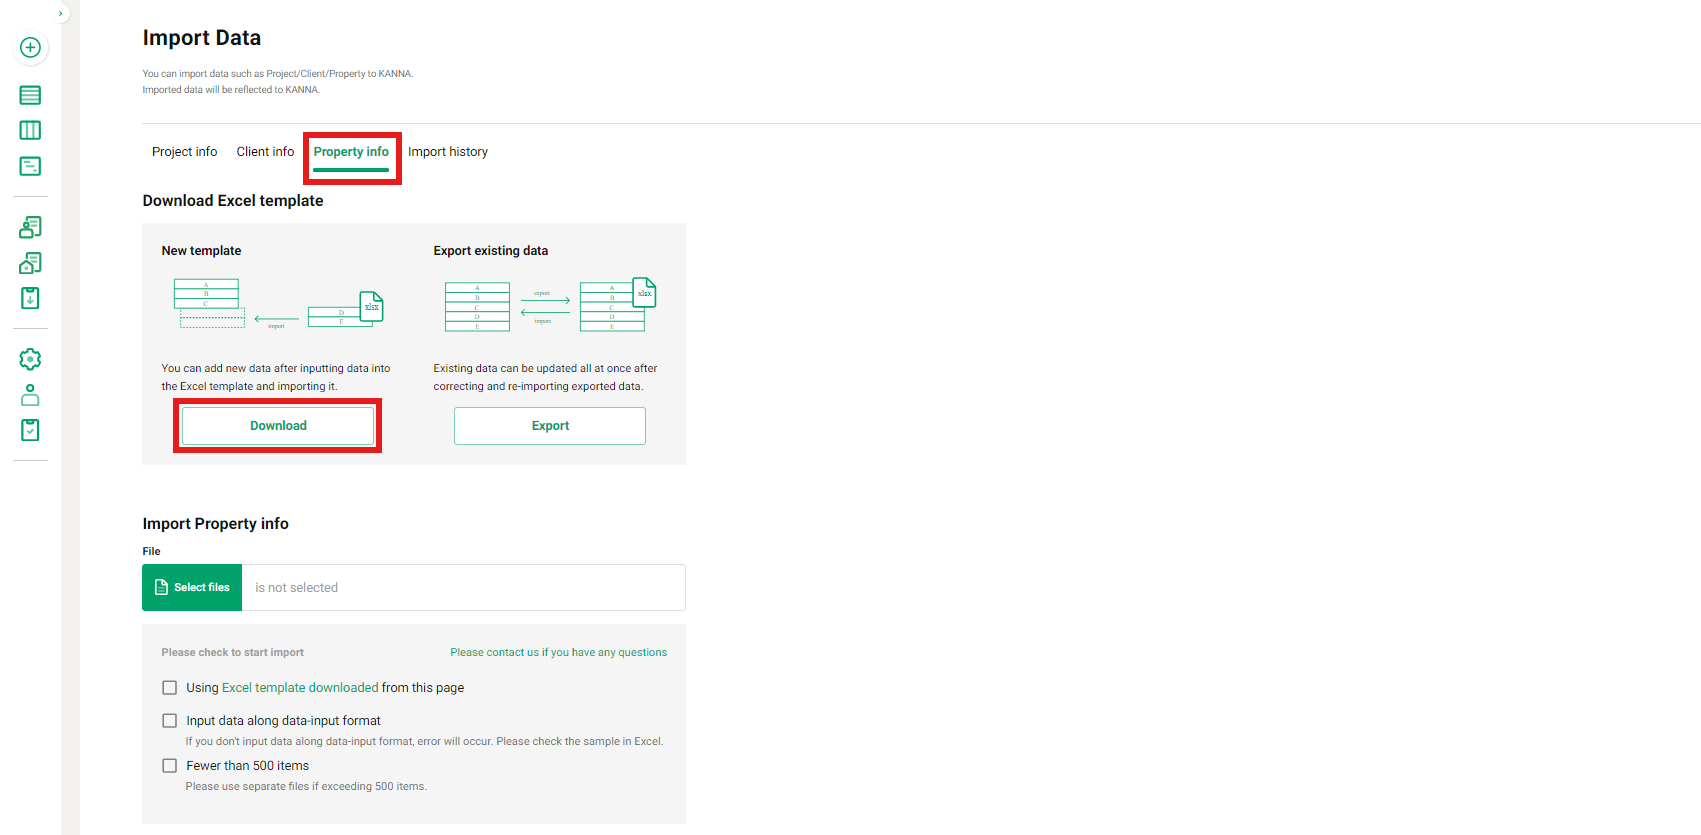Image resolution: width=1701 pixels, height=835 pixels.
Task: Open settings gear icon in sidebar
Action: click(x=30, y=359)
